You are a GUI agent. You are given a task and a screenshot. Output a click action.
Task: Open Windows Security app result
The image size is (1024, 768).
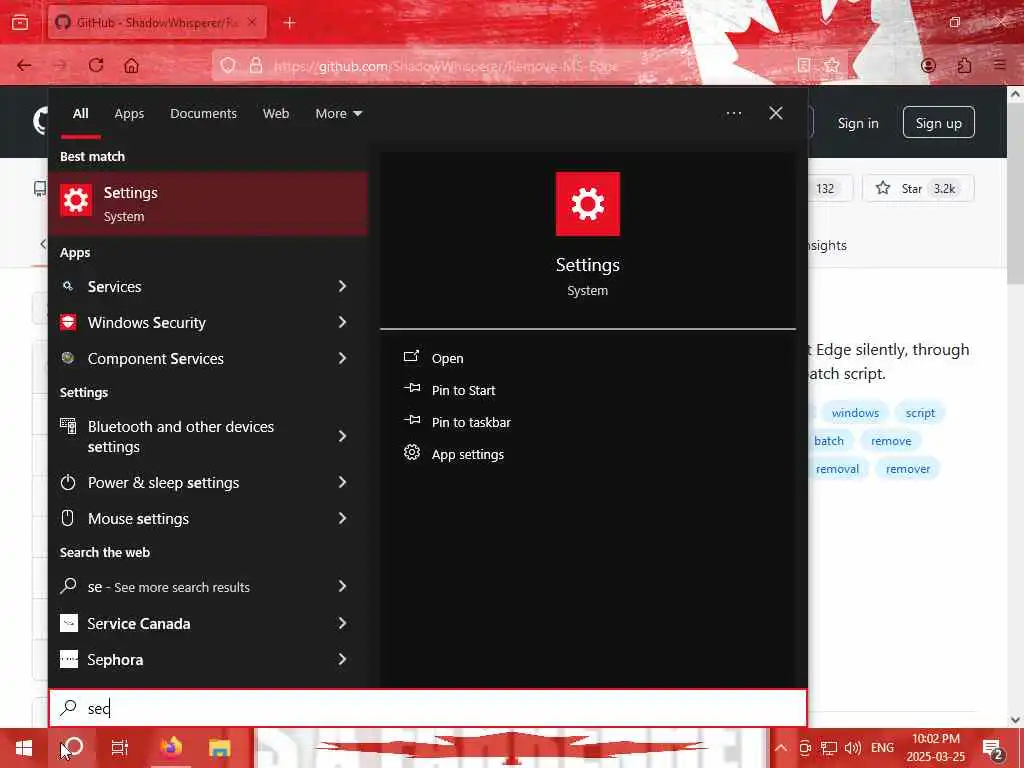tap(208, 323)
